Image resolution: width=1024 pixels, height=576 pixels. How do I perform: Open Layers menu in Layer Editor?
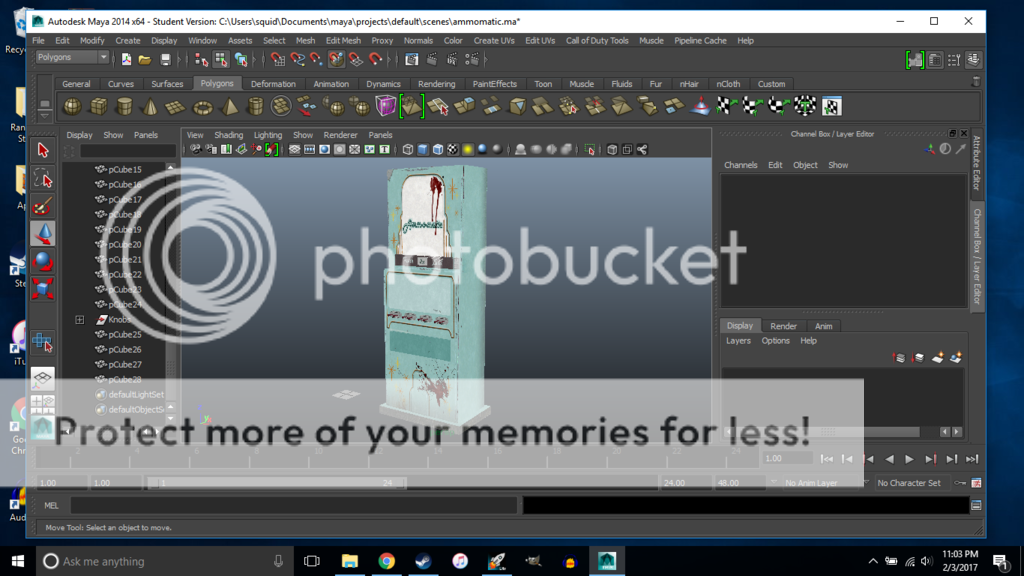(x=738, y=341)
